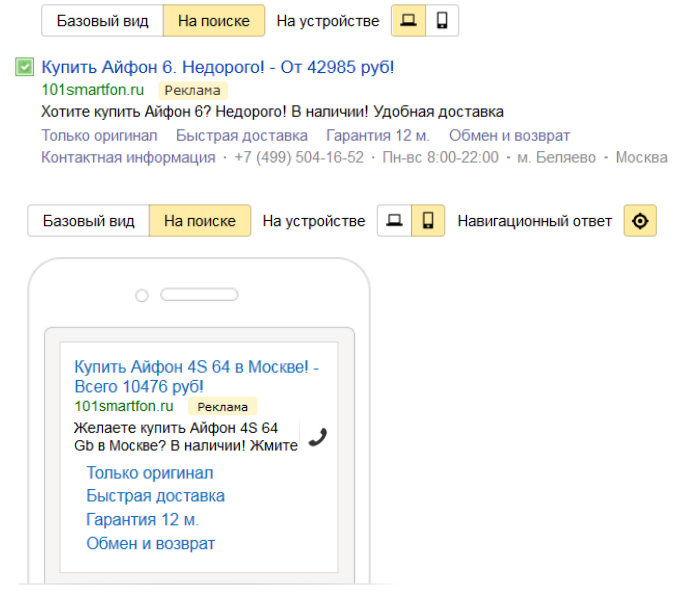Click working hours Пн-вс 8:00-22:00

coord(440,157)
